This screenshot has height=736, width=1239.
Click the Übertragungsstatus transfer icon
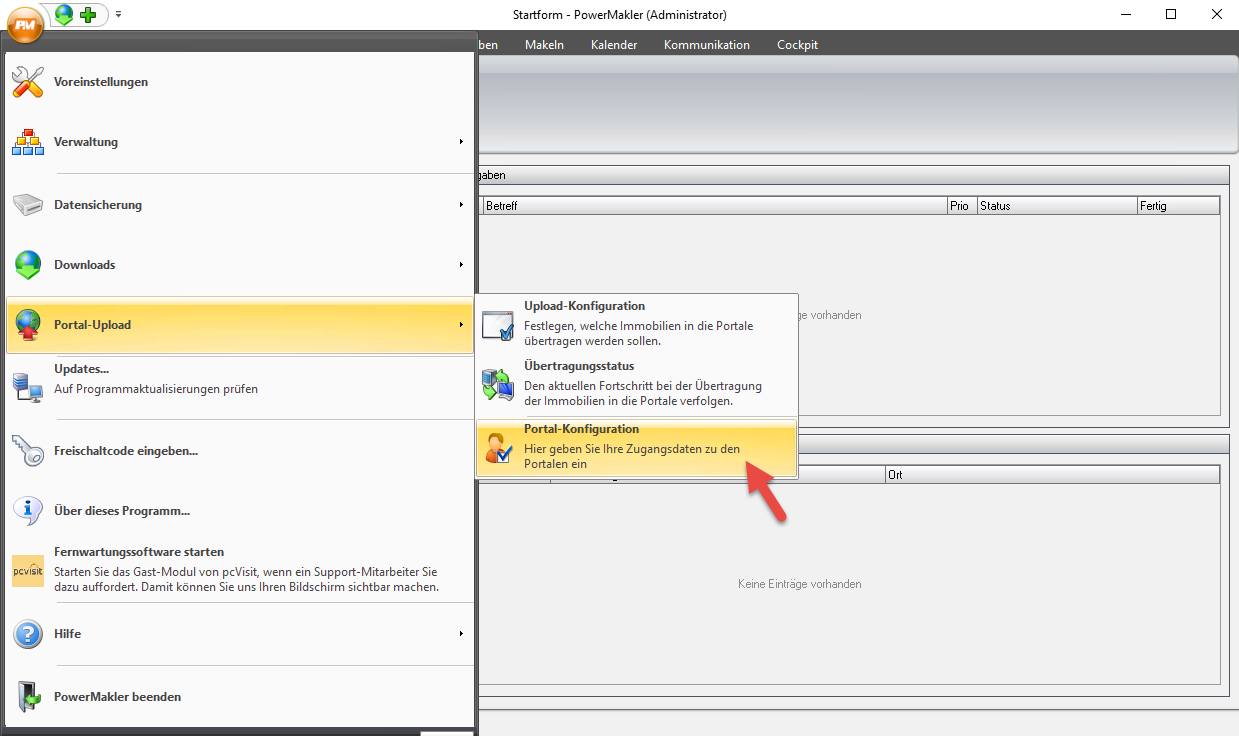(498, 385)
